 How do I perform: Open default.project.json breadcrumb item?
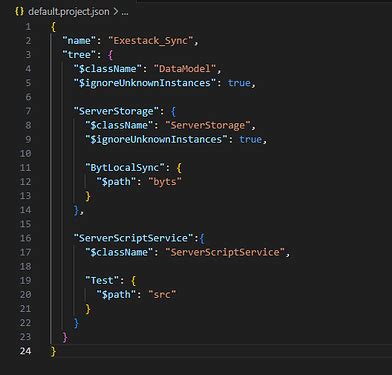click(x=69, y=12)
